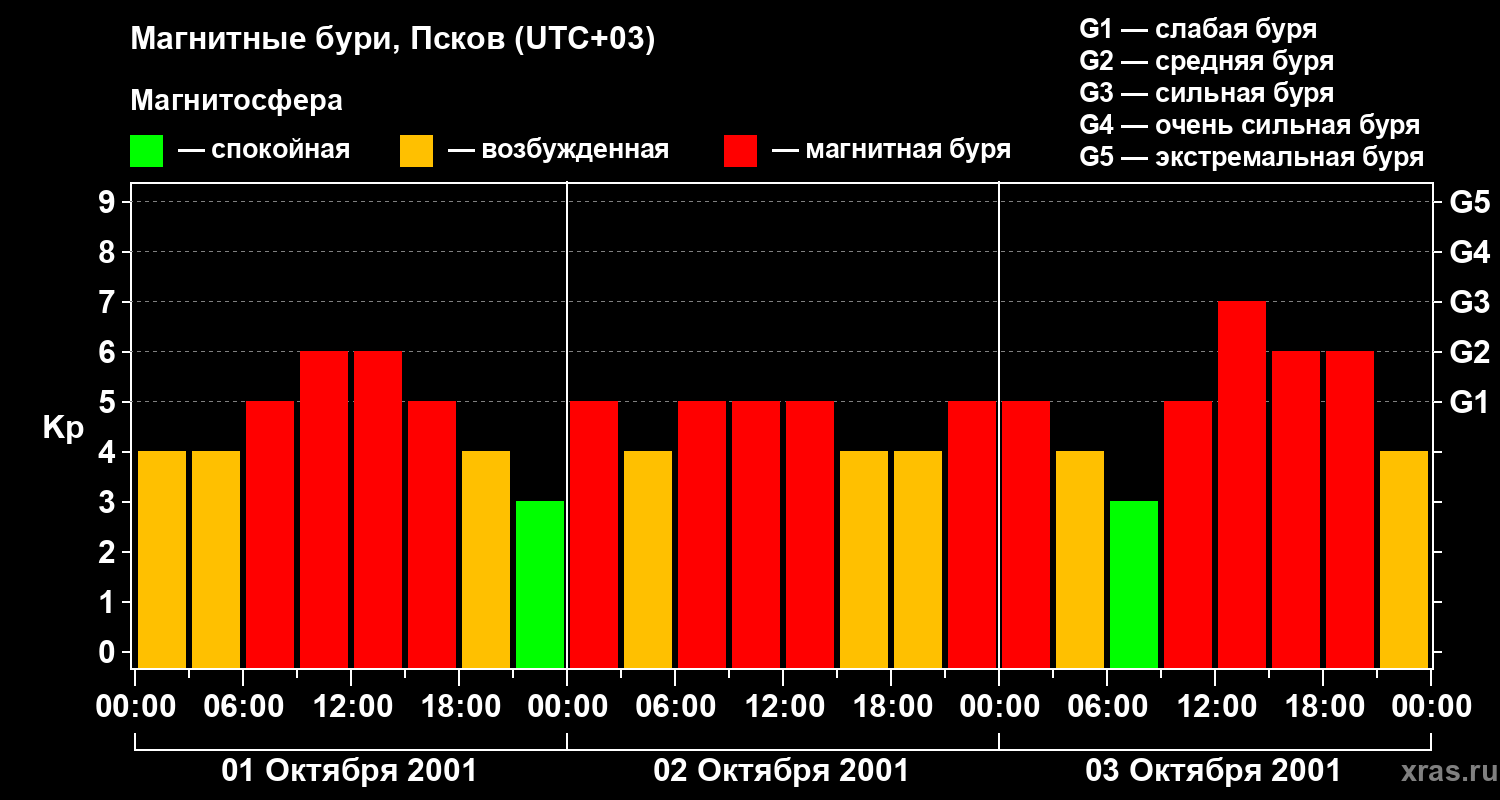Screen dimensions: 1500x800
Task: Click '18:00' time label under 03 October
Action: pyautogui.click(x=1323, y=707)
